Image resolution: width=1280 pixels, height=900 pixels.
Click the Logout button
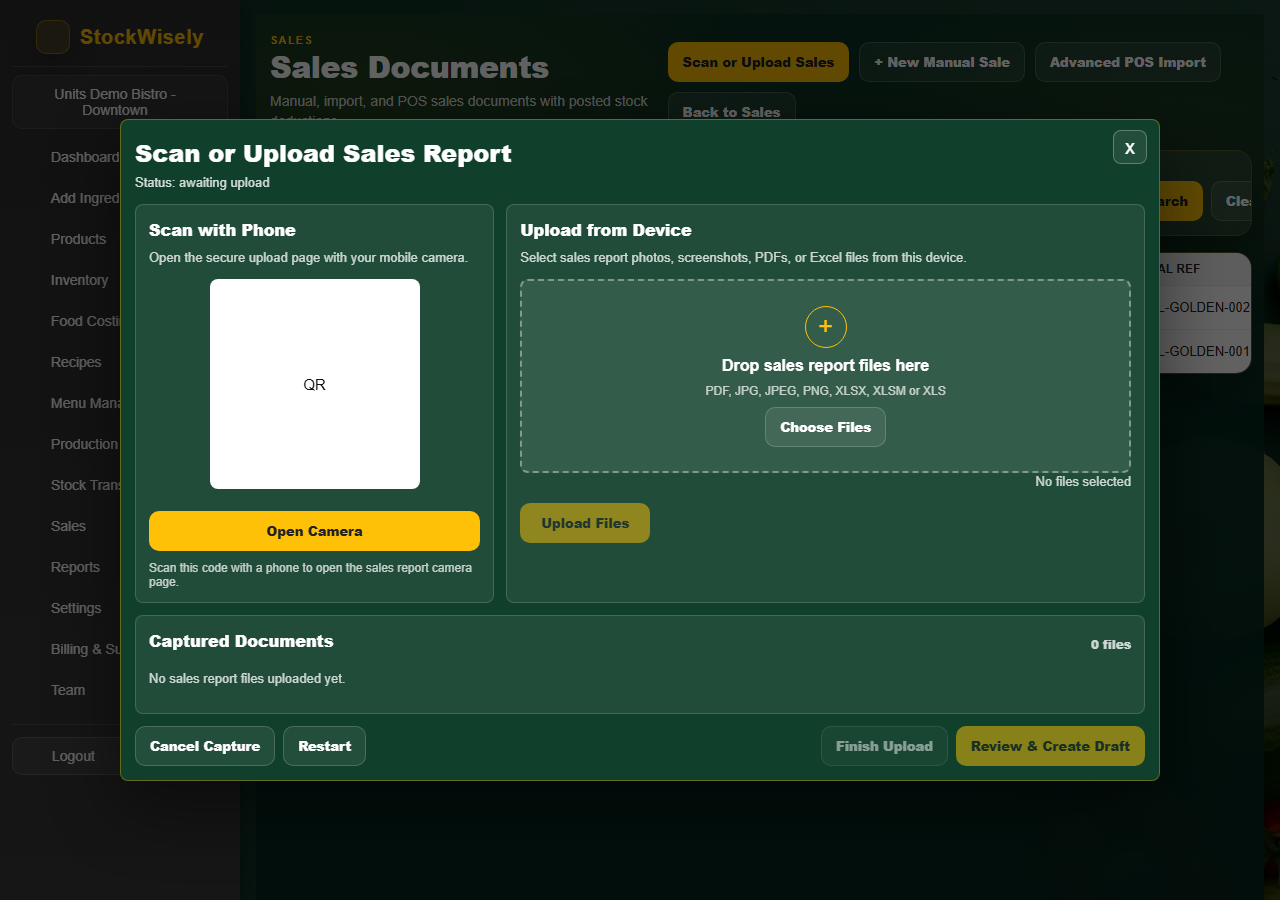point(66,756)
